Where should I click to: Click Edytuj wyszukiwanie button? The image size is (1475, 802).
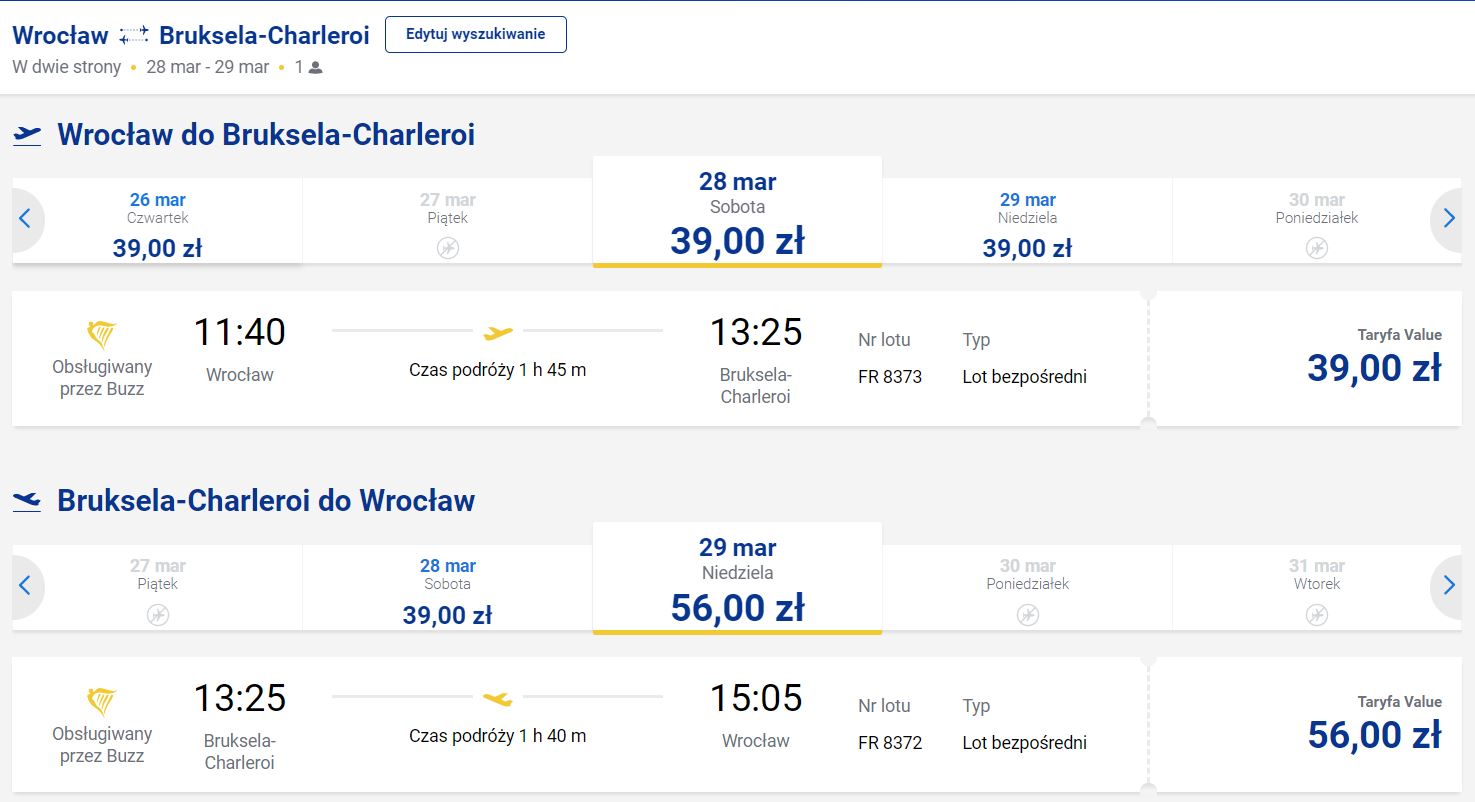[476, 34]
